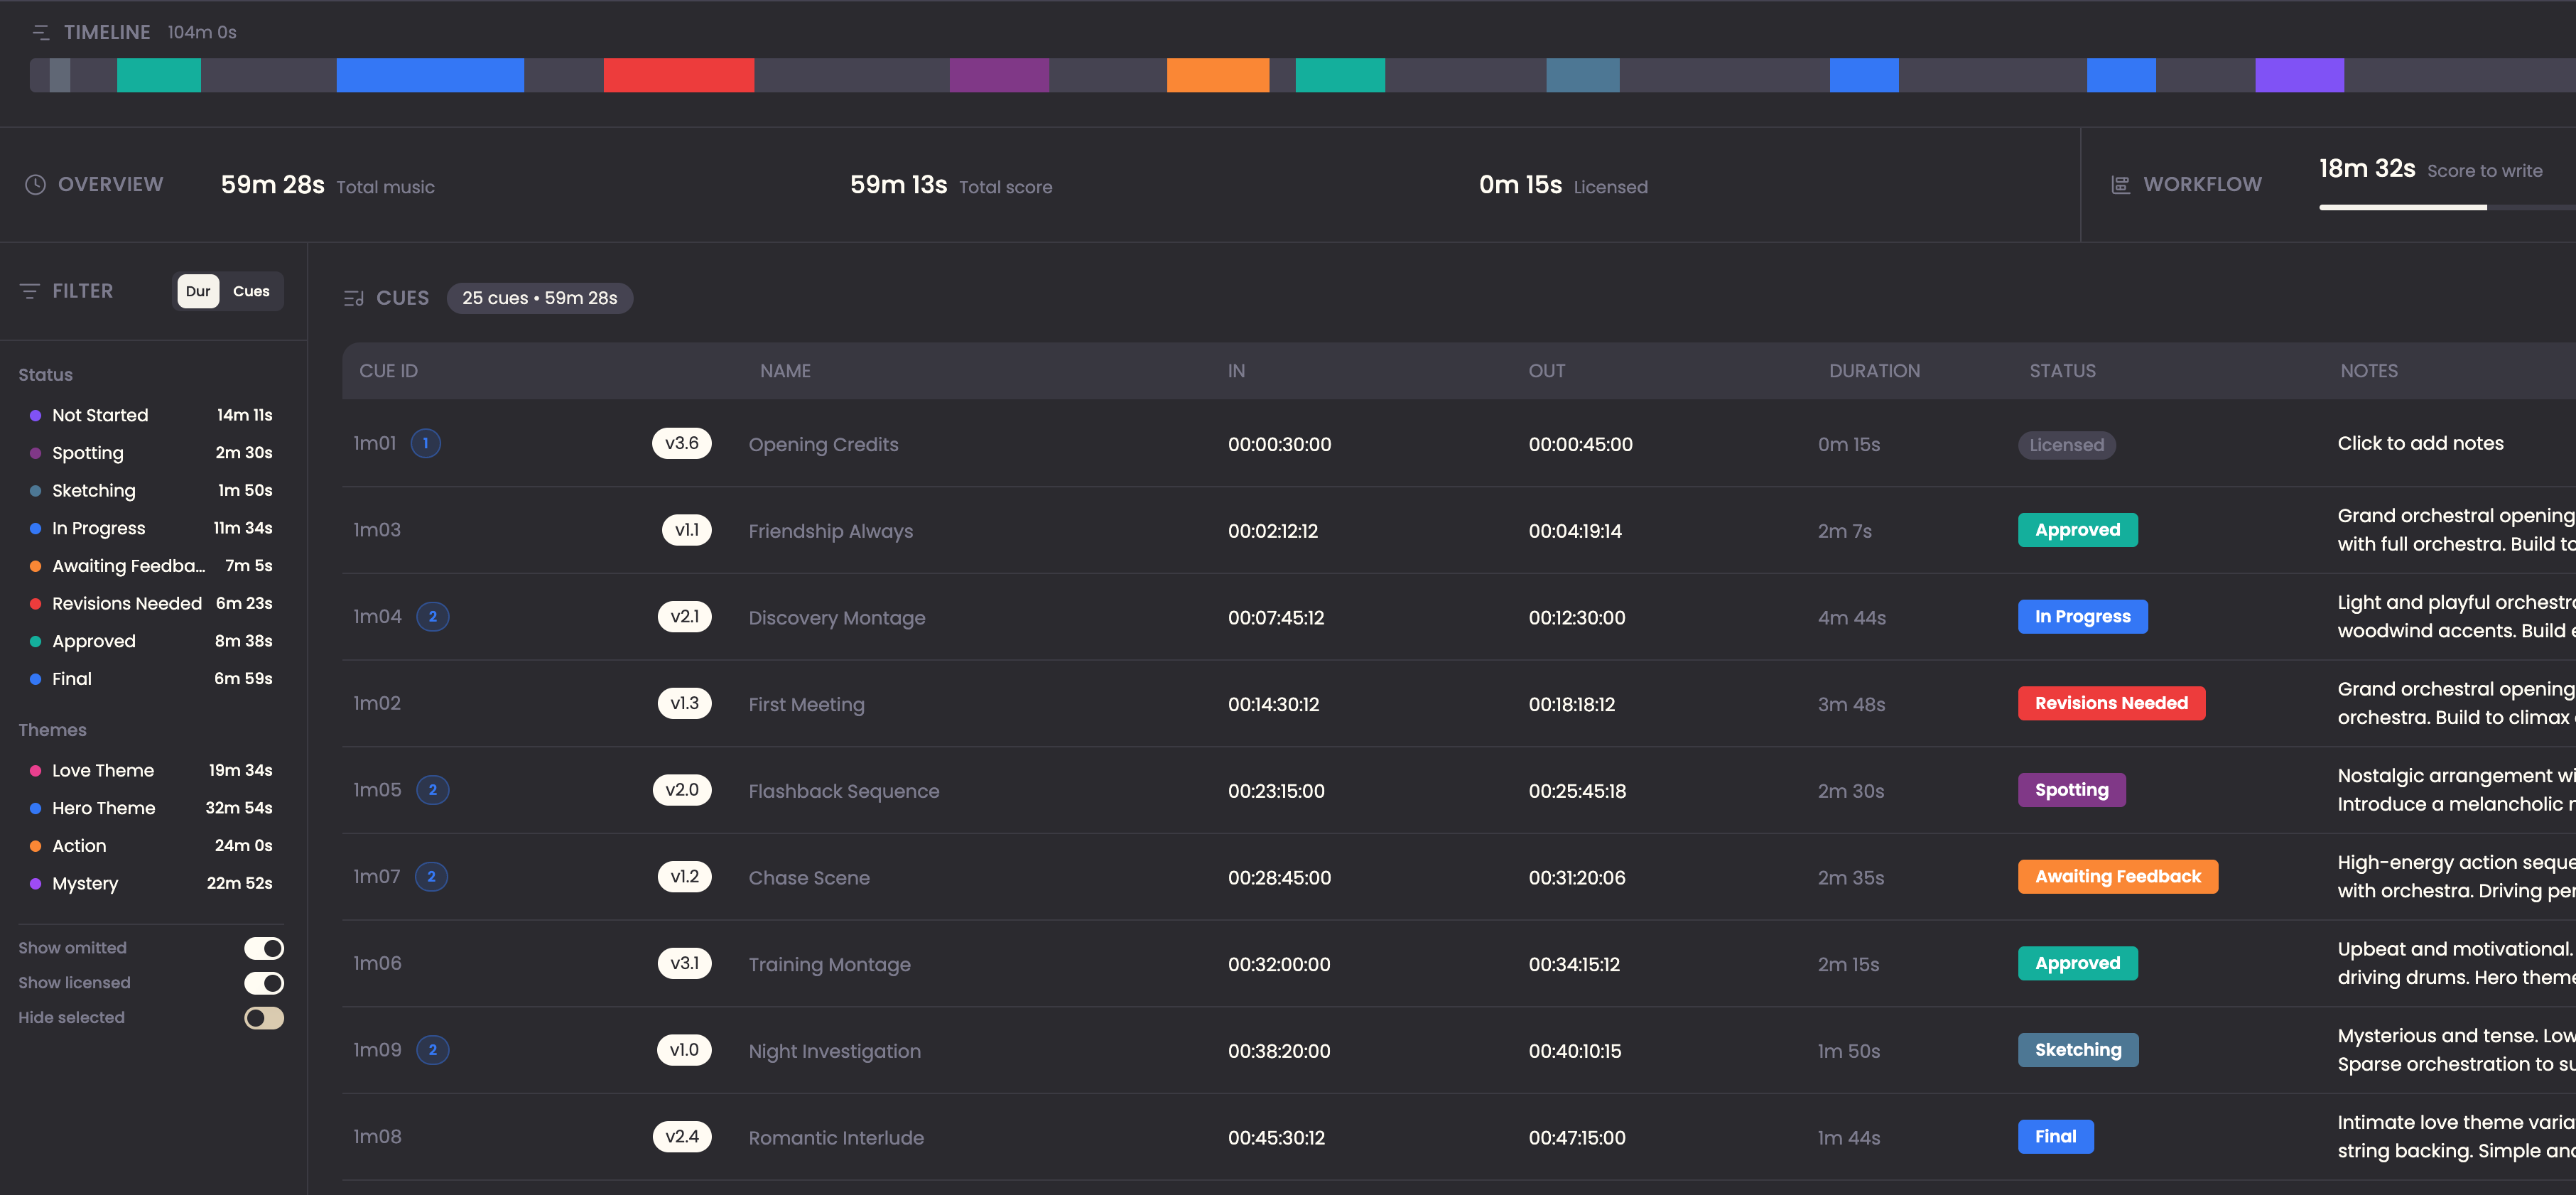Switch filter mode to Cues

[x=251, y=291]
